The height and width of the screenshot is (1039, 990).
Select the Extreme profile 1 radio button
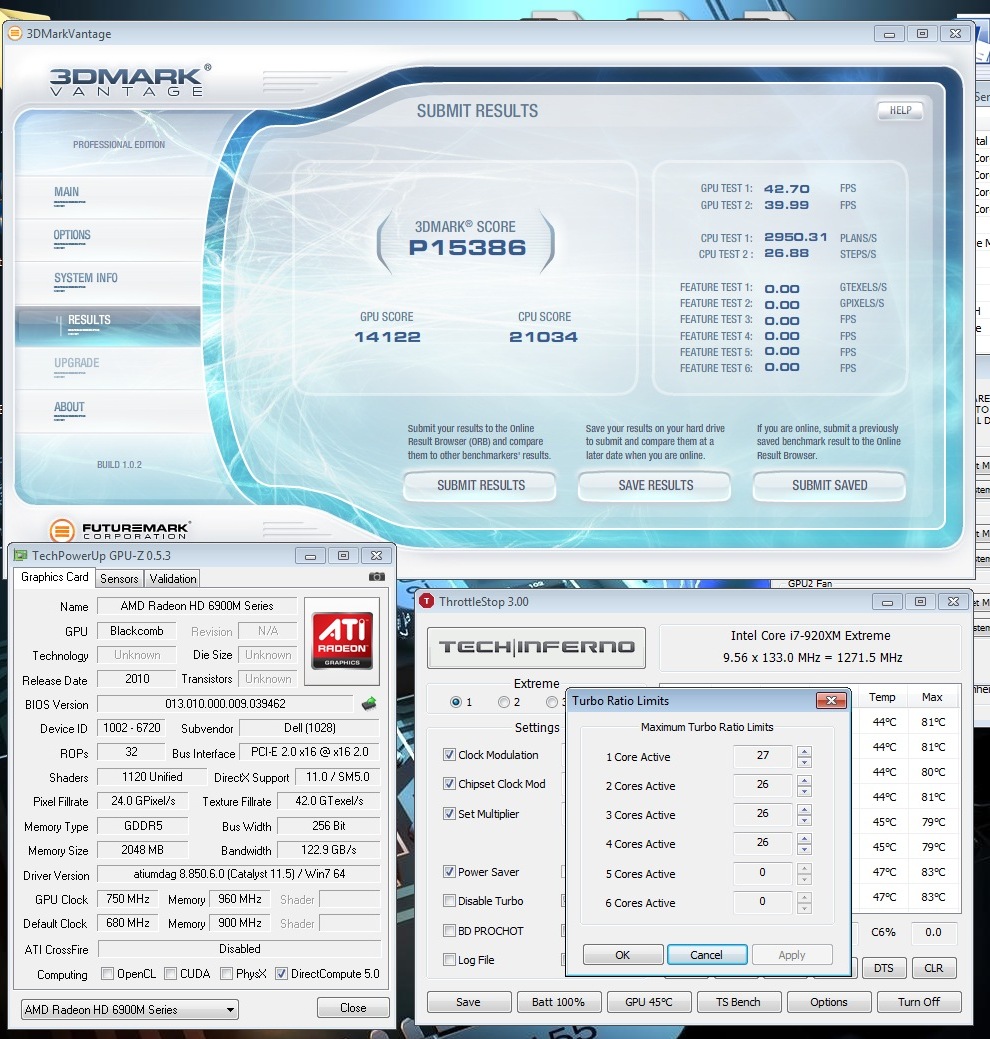point(456,702)
